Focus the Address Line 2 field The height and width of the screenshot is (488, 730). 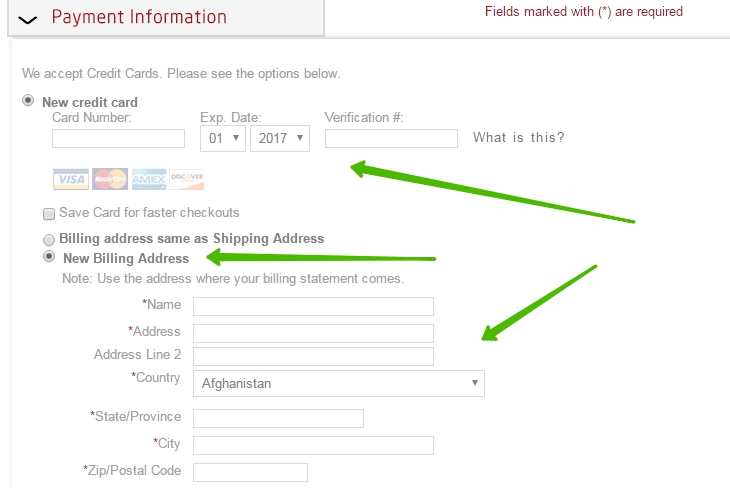313,356
